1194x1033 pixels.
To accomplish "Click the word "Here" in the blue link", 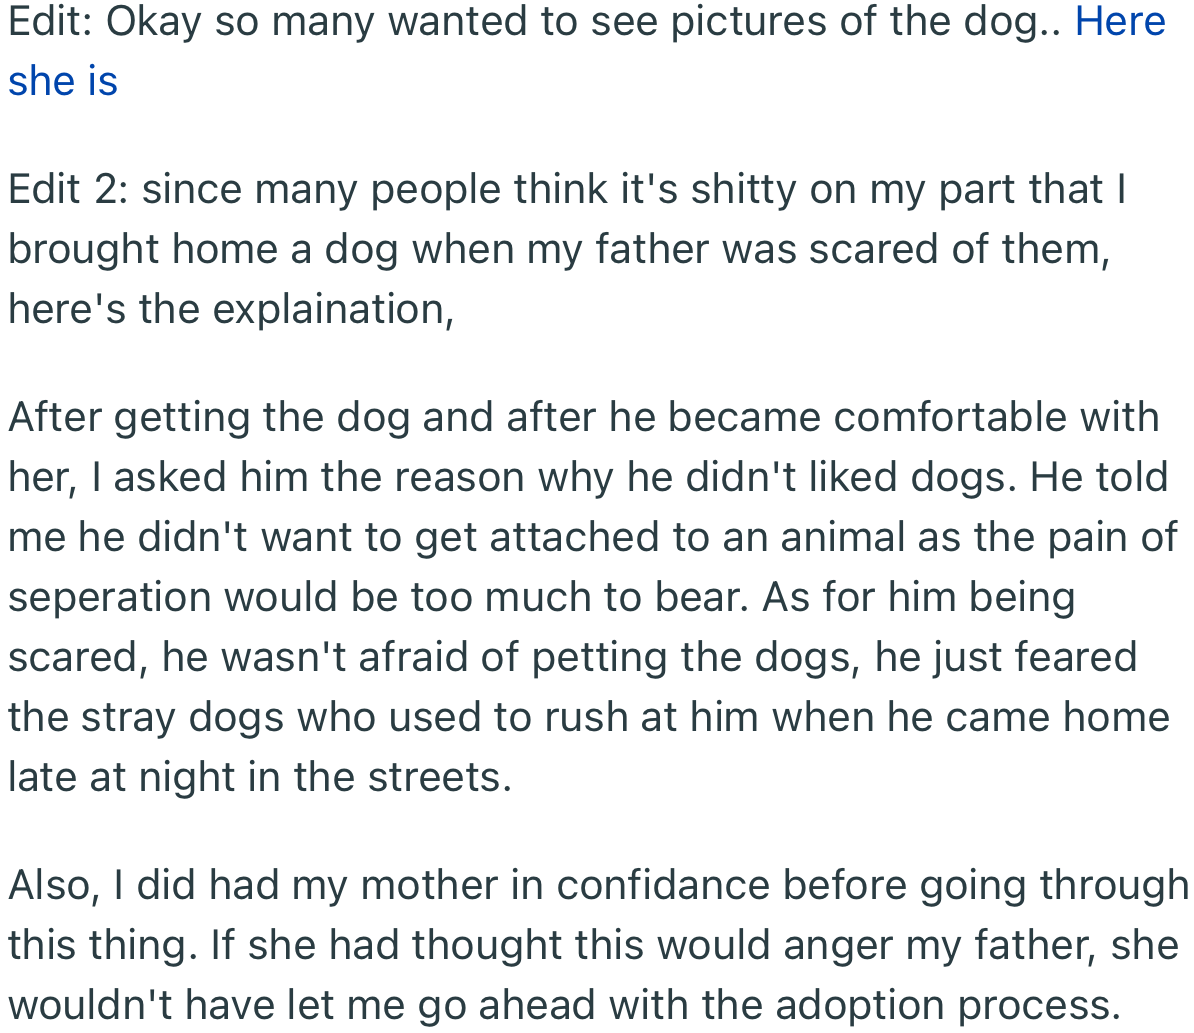I will point(1120,22).
